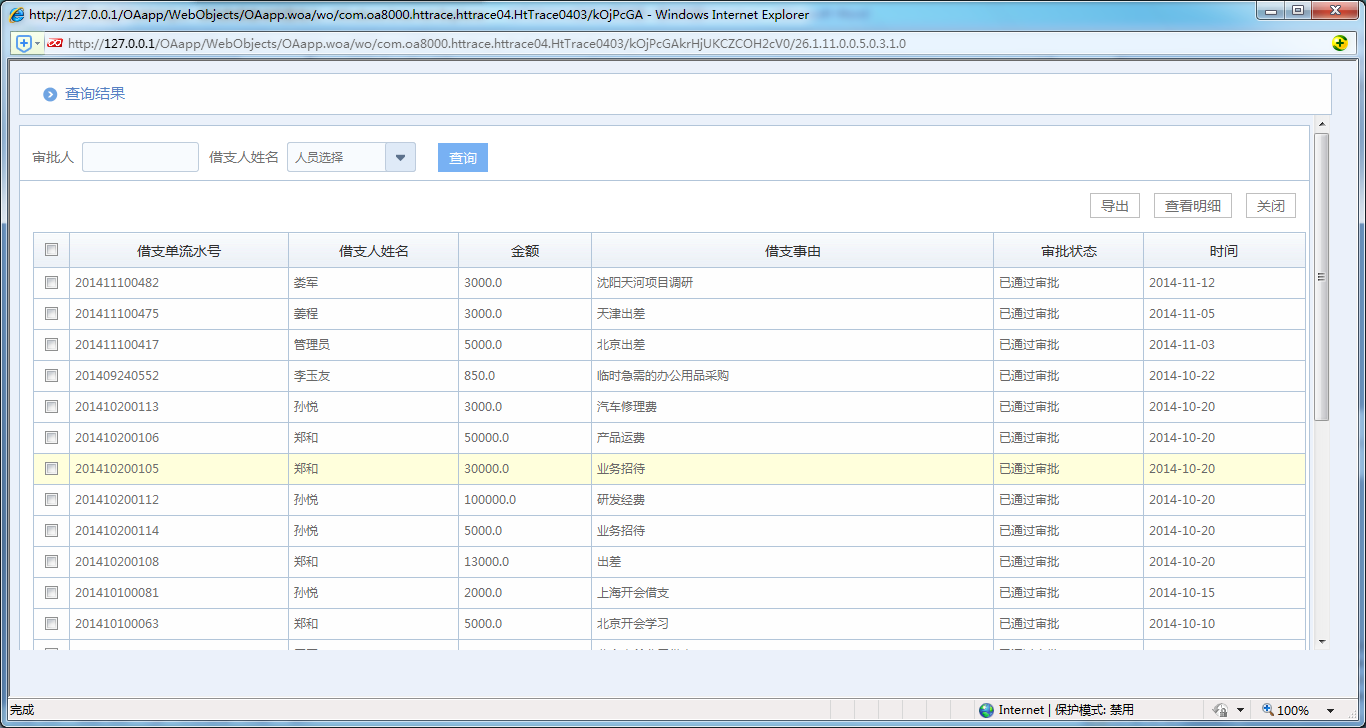Click the 导出 export button
1366x728 pixels.
pyautogui.click(x=1114, y=206)
